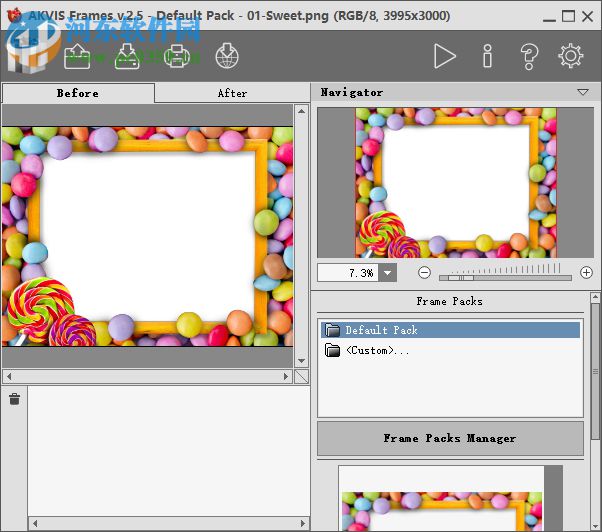This screenshot has height=532, width=602.
Task: Print the image with printer icon
Action: pos(177,56)
